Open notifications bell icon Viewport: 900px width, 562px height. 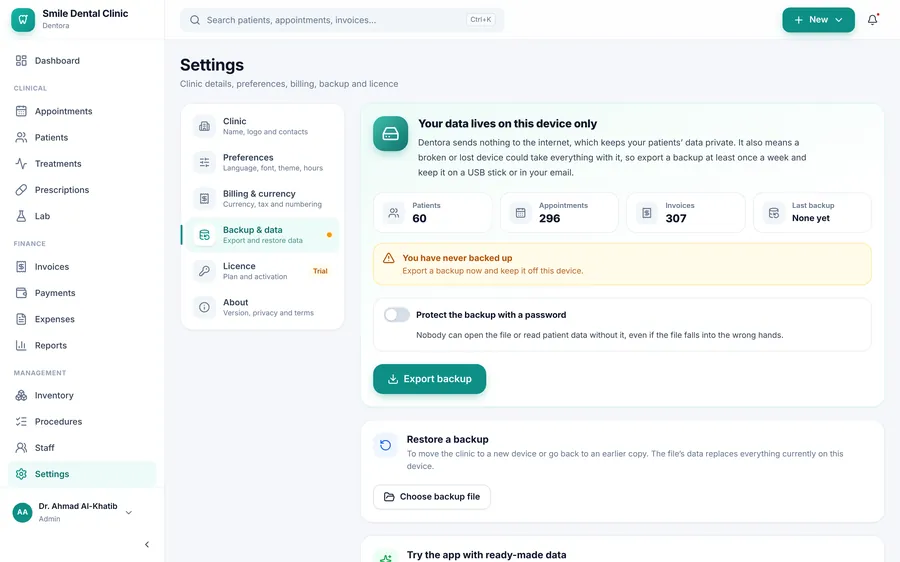click(872, 20)
